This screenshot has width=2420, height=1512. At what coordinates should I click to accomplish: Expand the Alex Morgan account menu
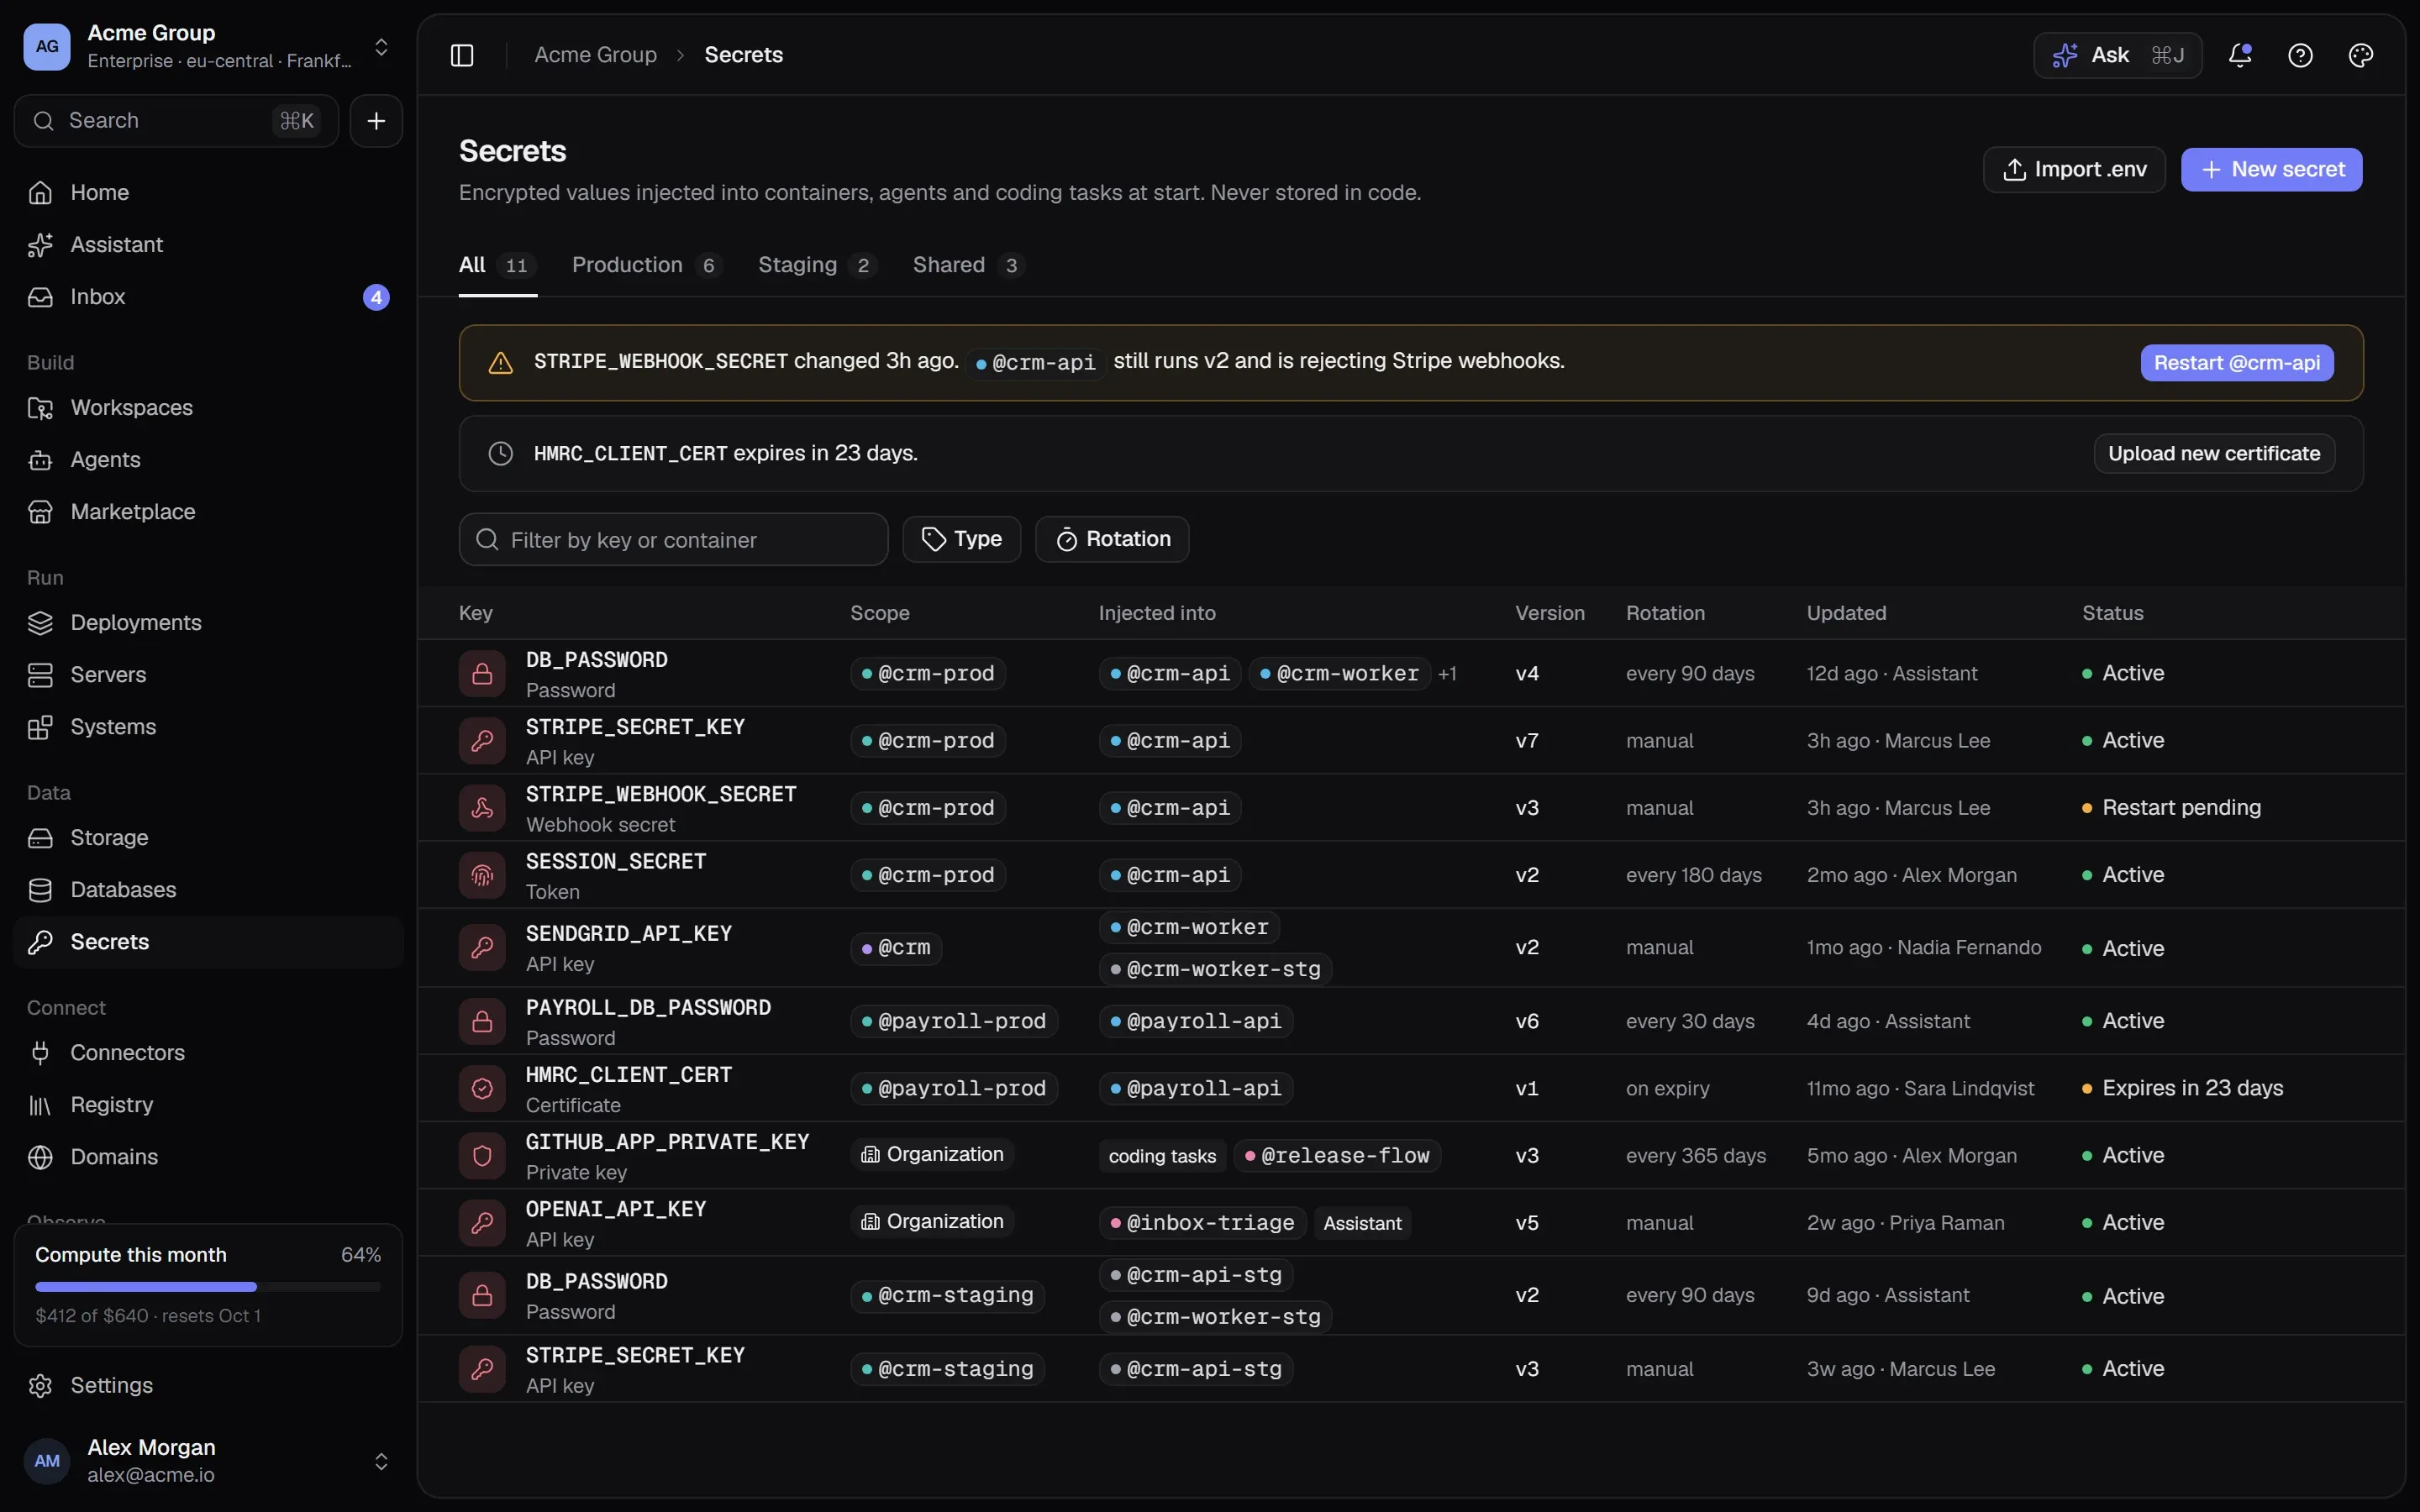tap(208, 1461)
